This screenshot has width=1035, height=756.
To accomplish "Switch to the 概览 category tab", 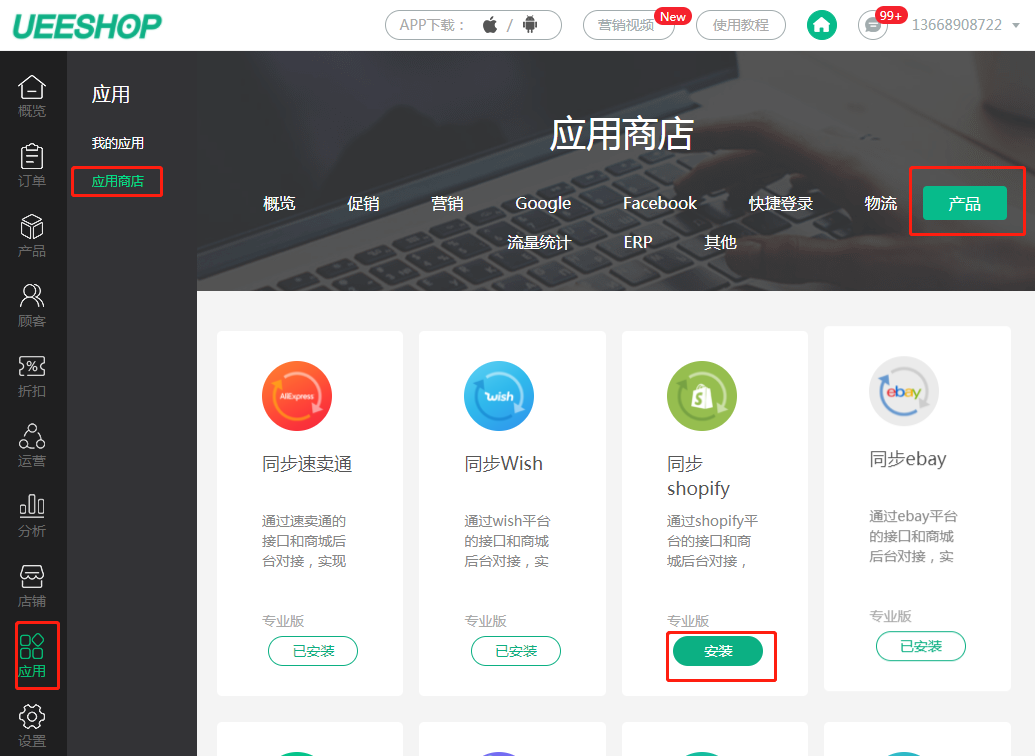I will (279, 203).
